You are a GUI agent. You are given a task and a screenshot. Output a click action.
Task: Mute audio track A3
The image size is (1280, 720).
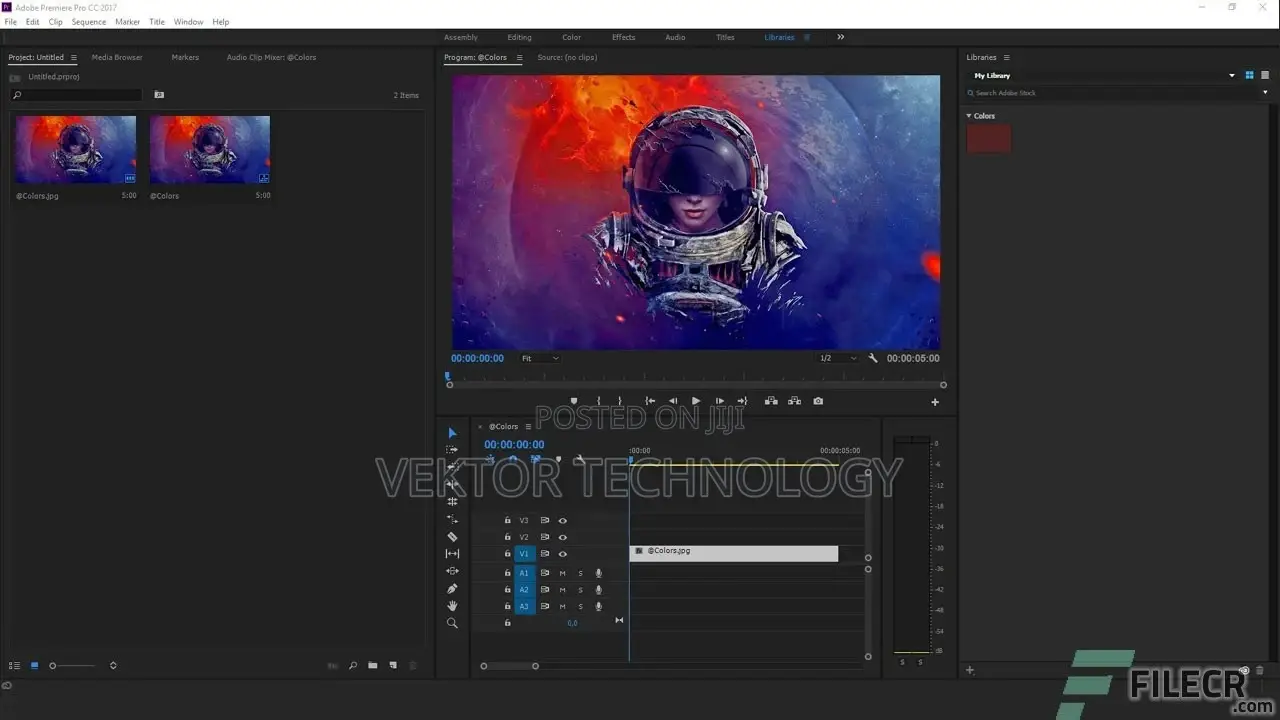click(x=562, y=607)
